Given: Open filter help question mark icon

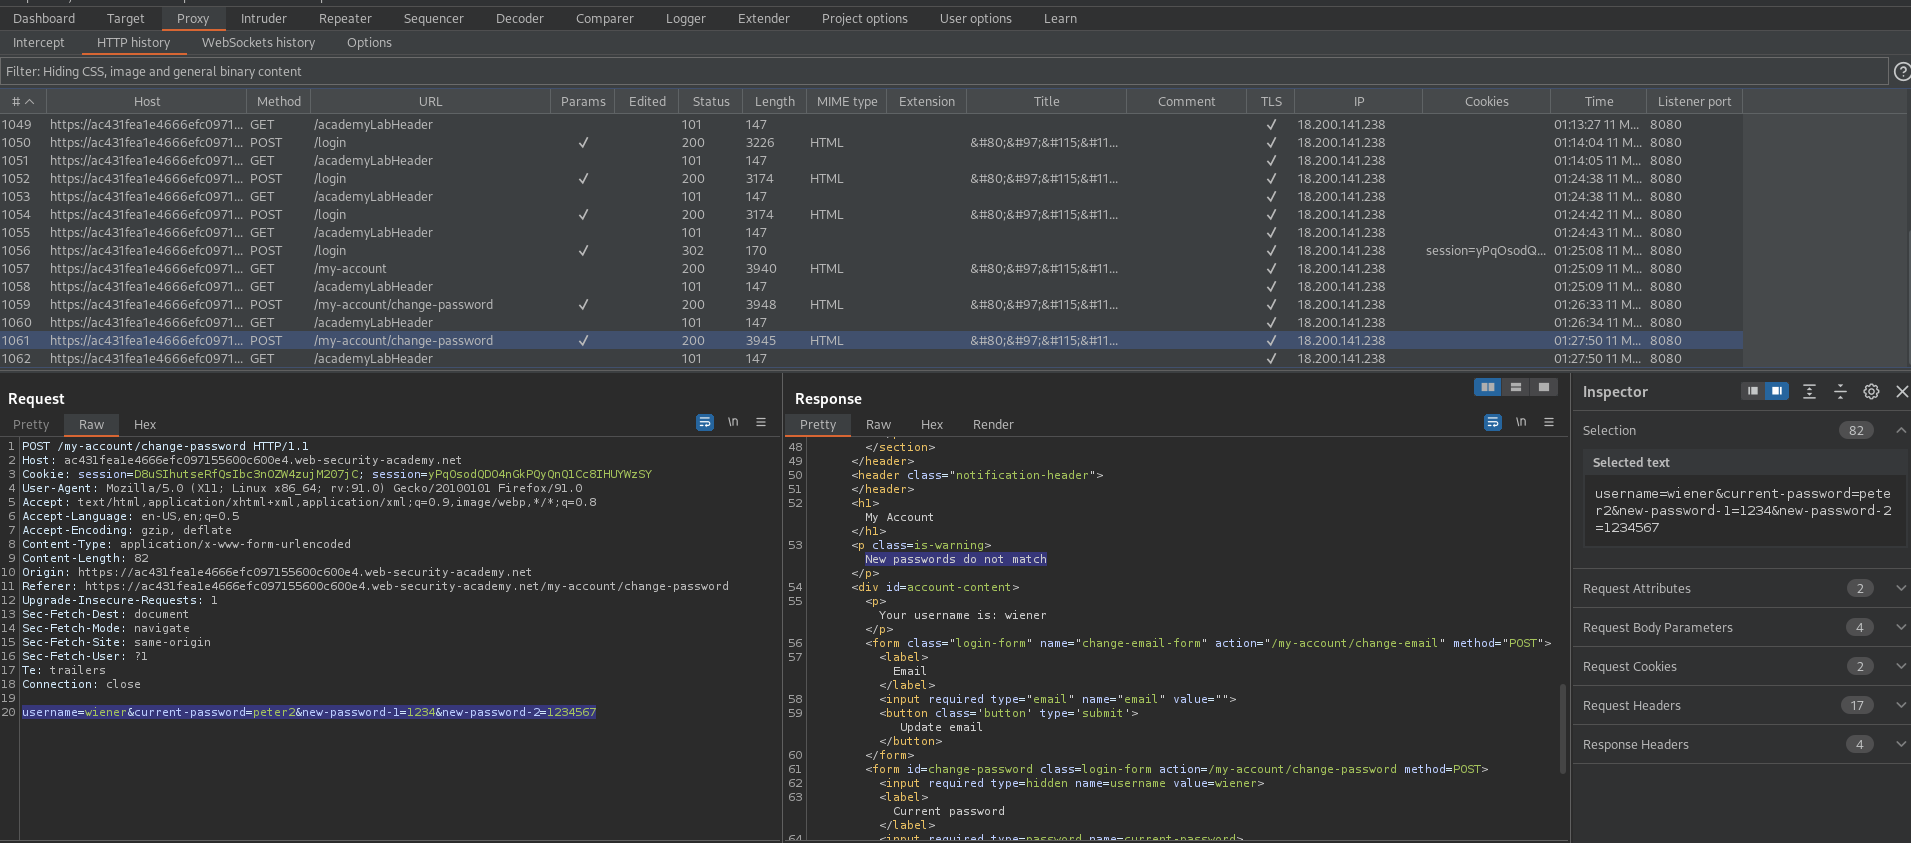Looking at the screenshot, I should pos(1902,71).
